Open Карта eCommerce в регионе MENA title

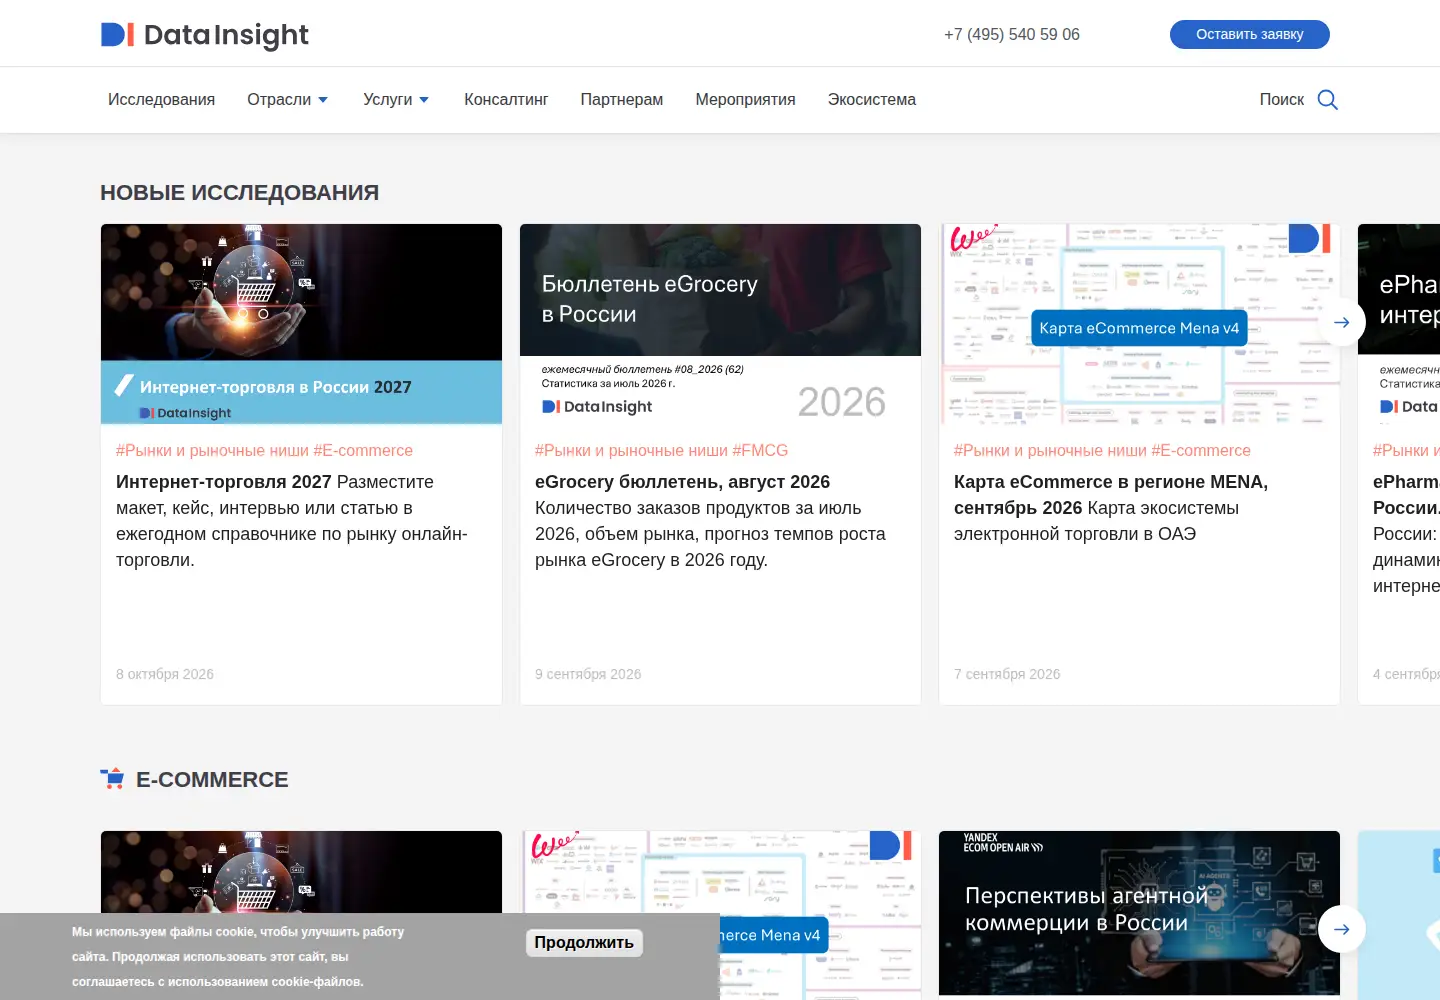[1111, 495]
